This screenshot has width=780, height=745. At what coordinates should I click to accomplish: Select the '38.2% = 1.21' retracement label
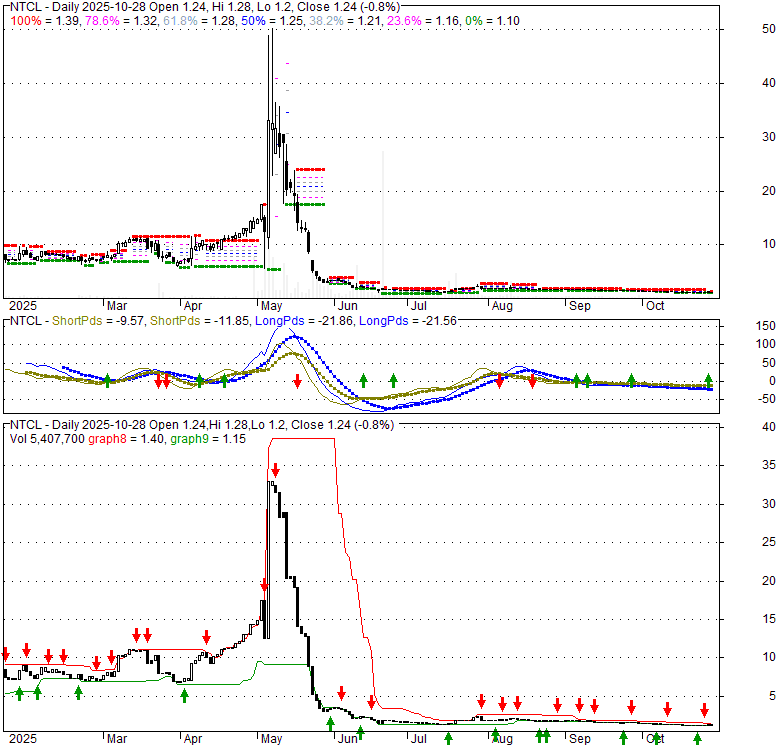[345, 21]
